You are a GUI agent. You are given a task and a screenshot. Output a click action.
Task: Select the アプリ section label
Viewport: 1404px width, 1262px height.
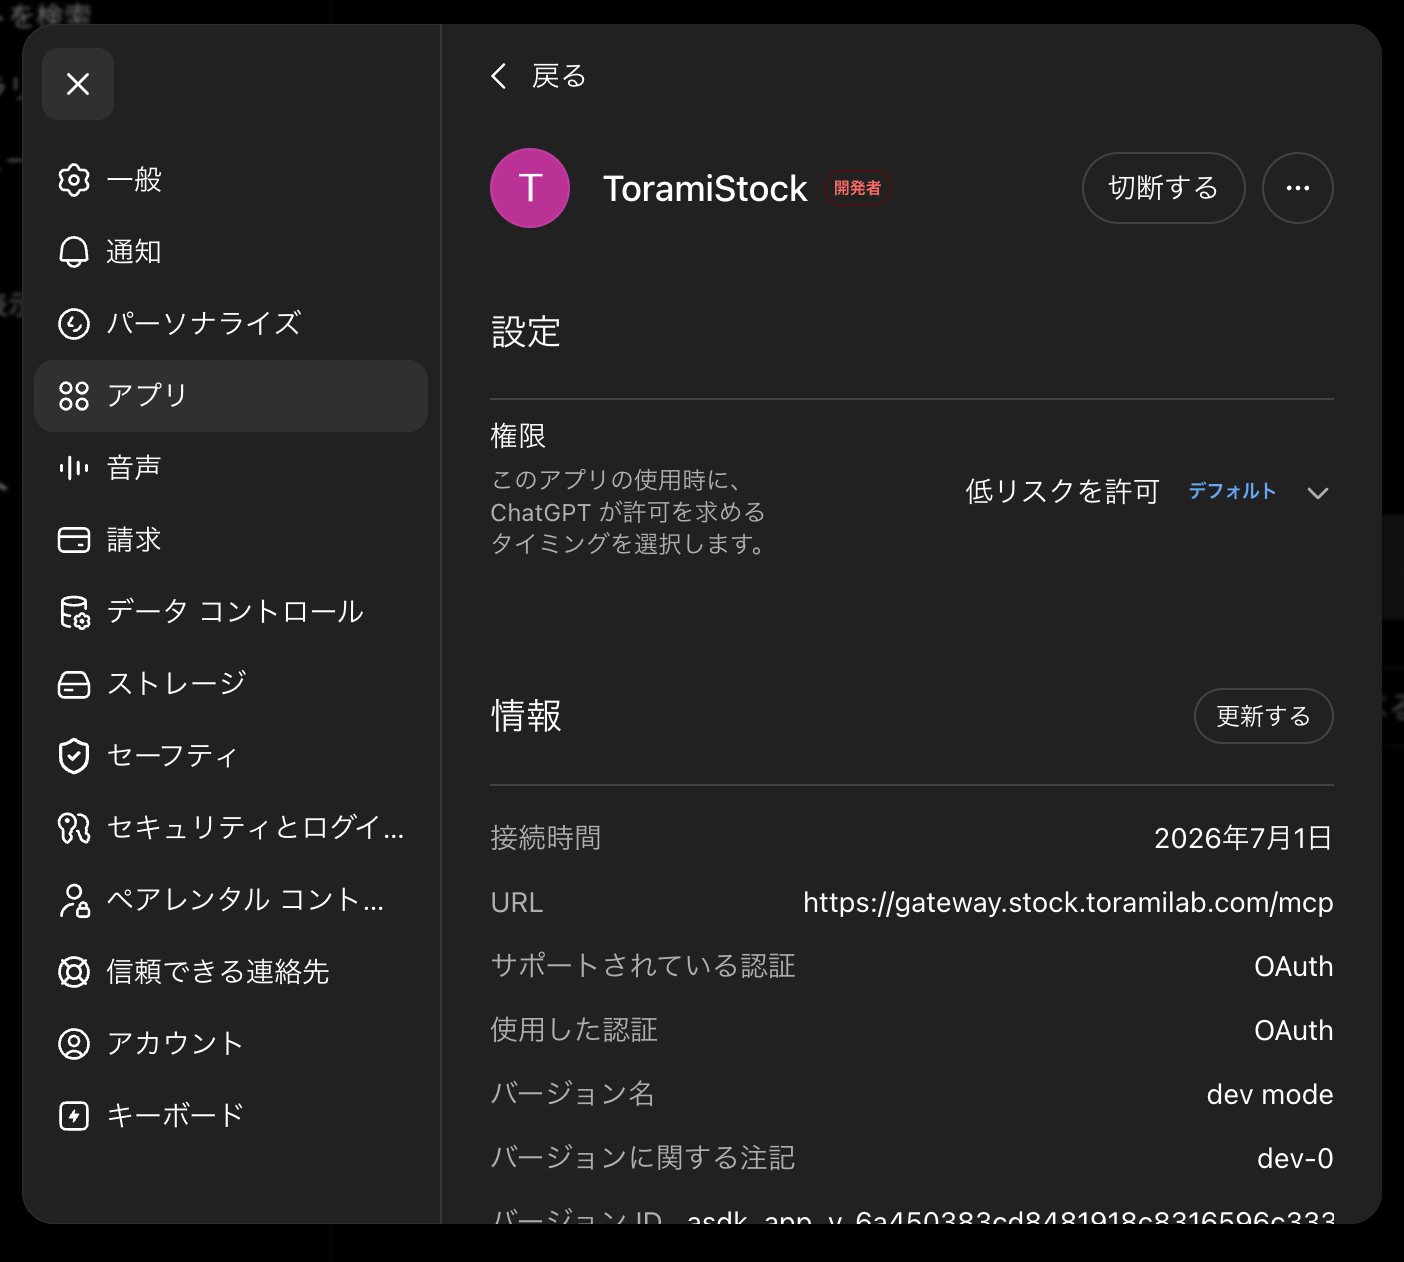click(x=147, y=396)
